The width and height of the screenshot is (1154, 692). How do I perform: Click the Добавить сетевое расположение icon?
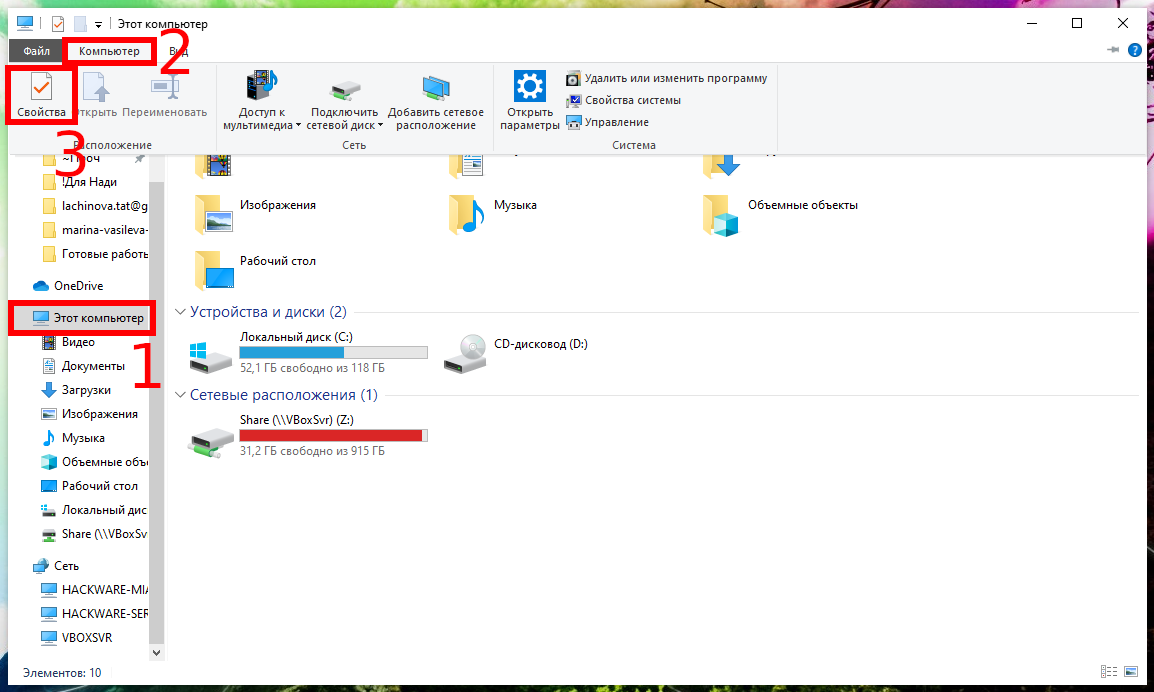435,88
